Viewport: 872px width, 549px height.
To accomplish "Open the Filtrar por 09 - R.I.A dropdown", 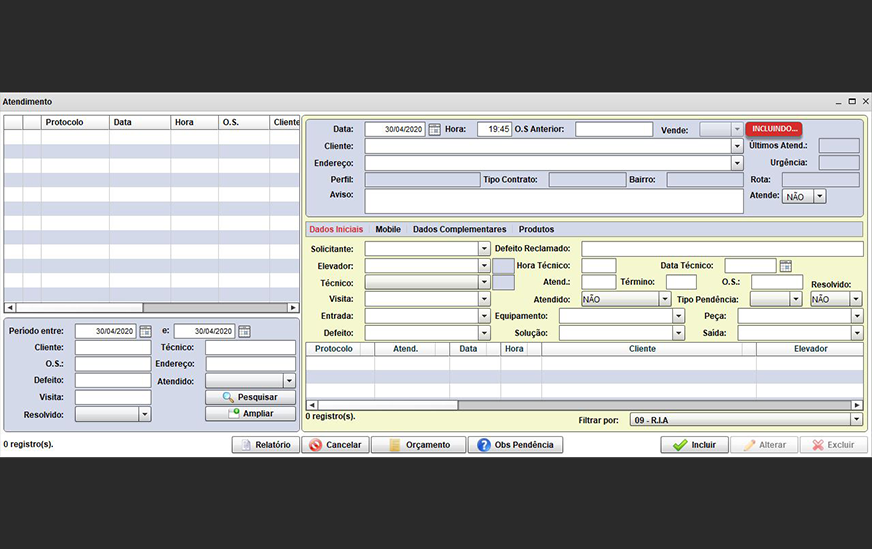I will [856, 420].
